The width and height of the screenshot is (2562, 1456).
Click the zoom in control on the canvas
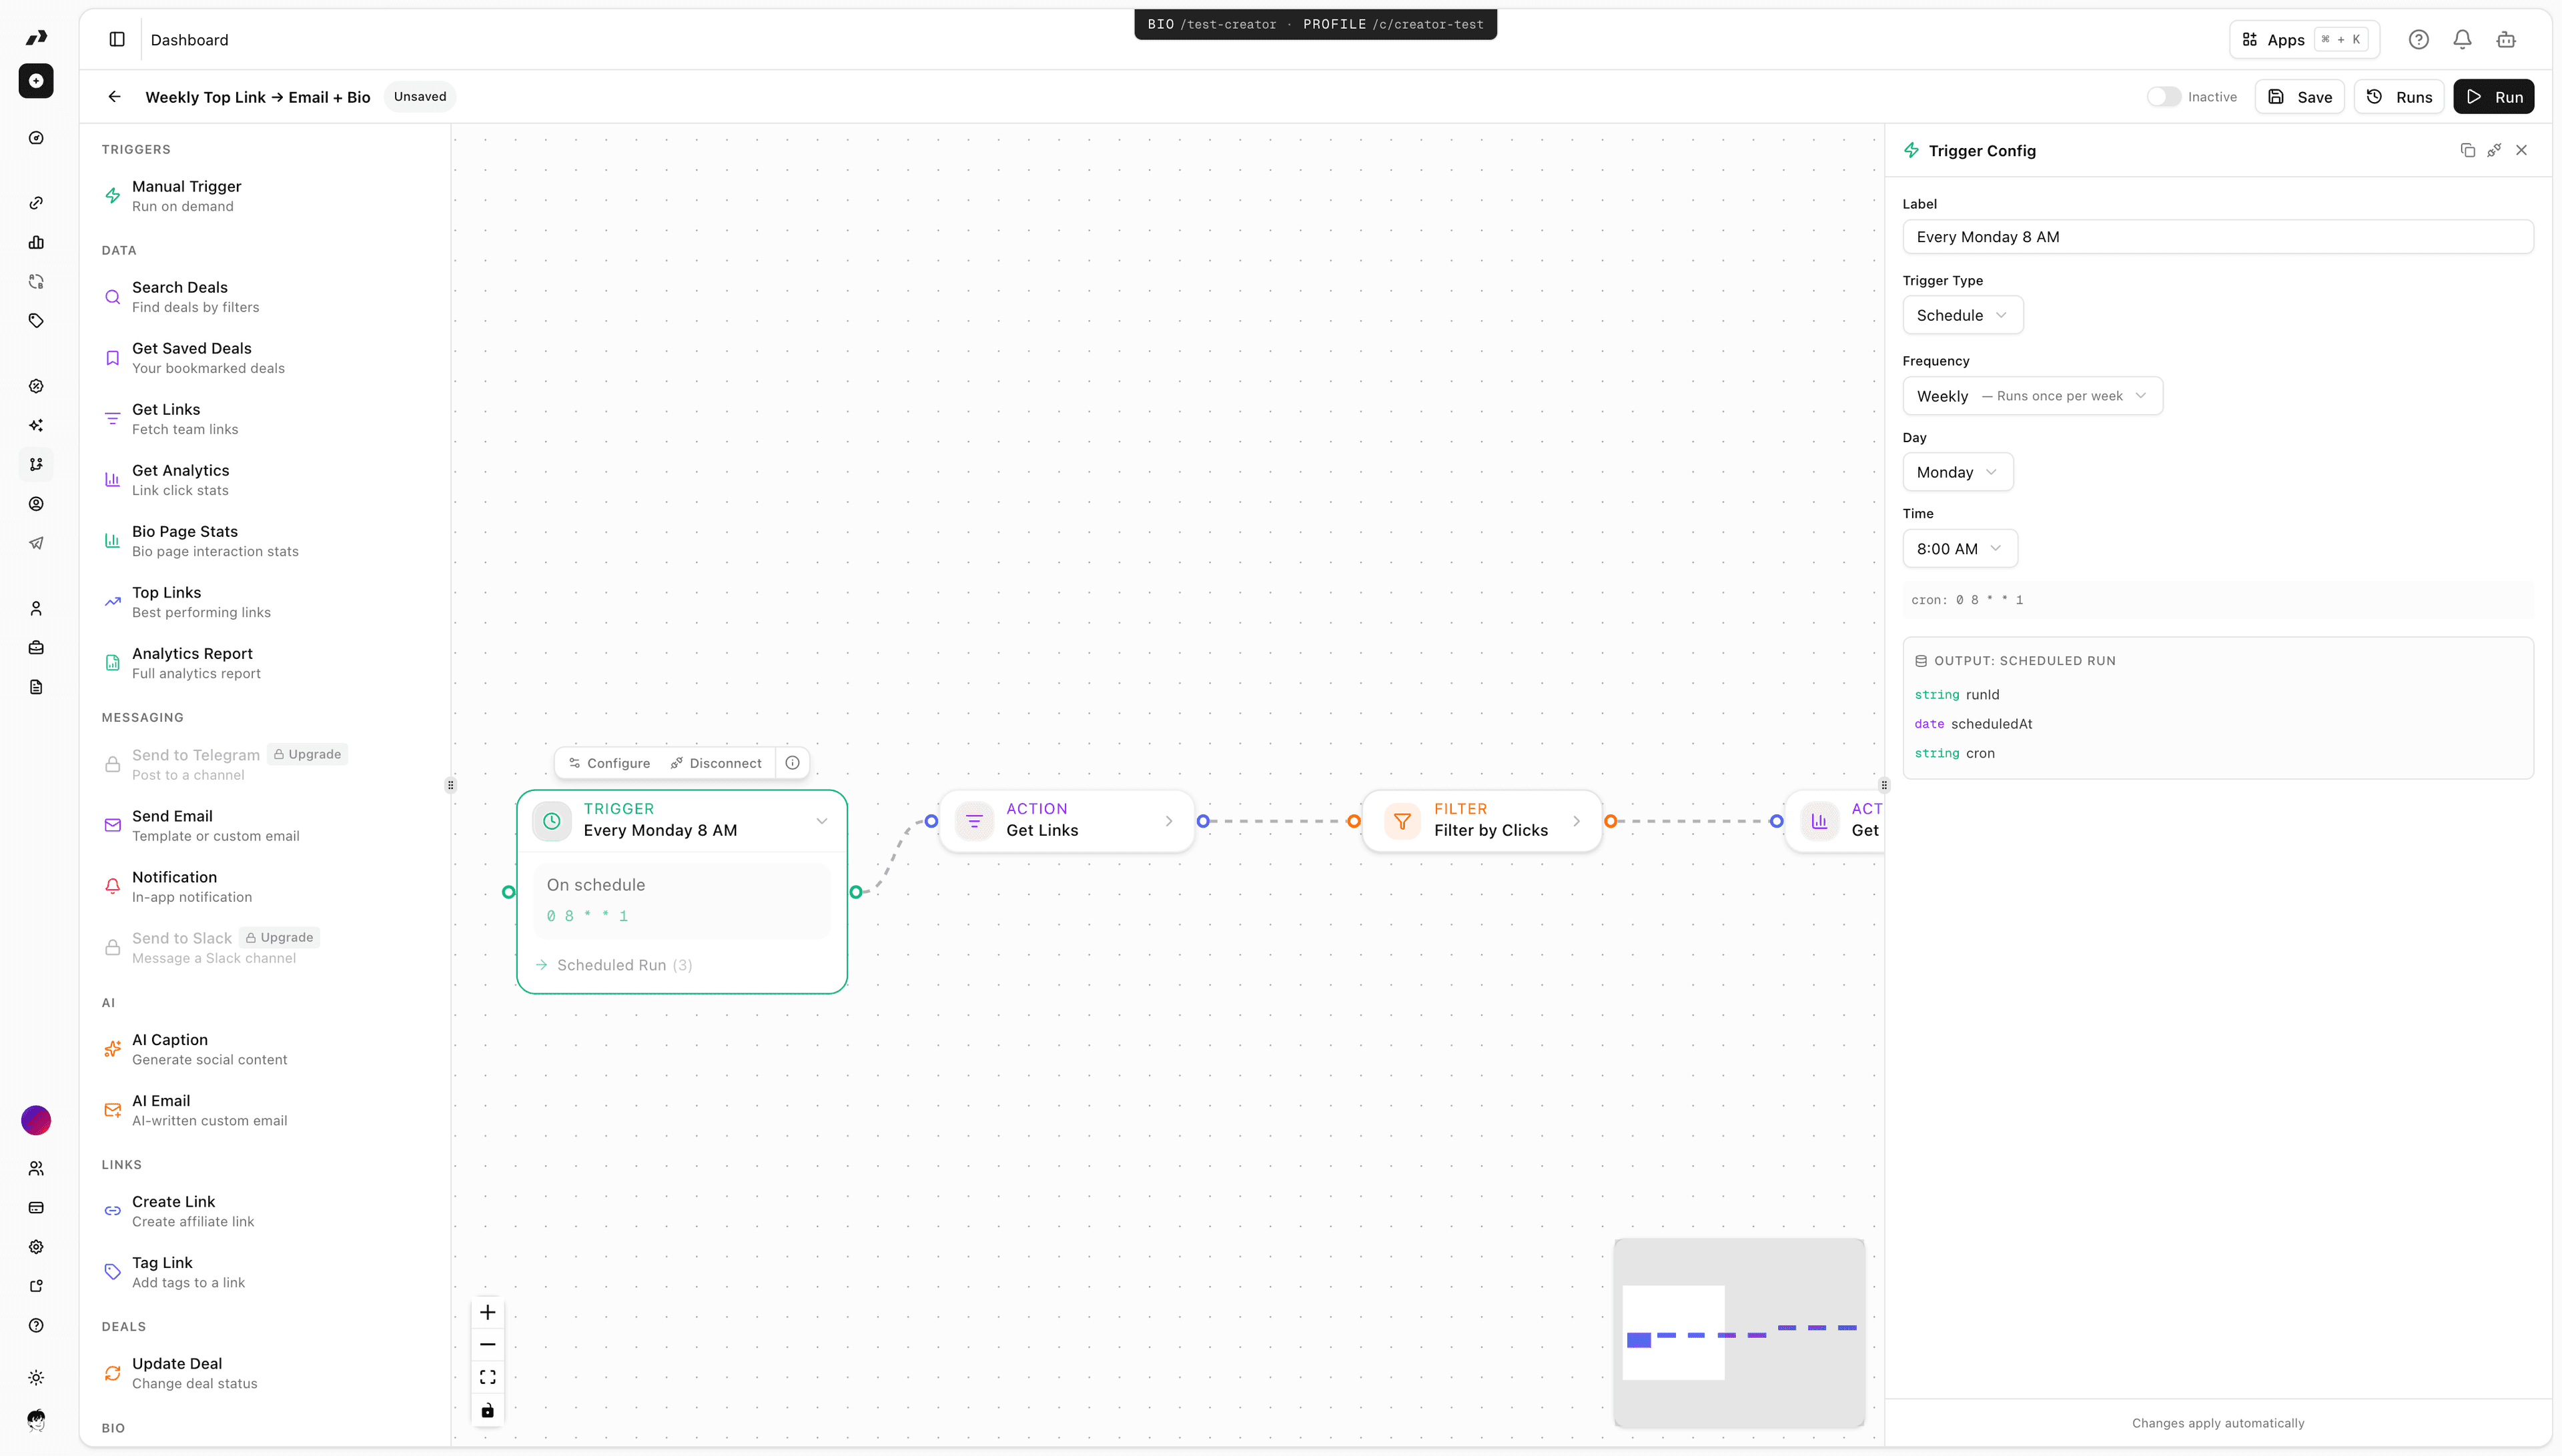click(x=488, y=1312)
